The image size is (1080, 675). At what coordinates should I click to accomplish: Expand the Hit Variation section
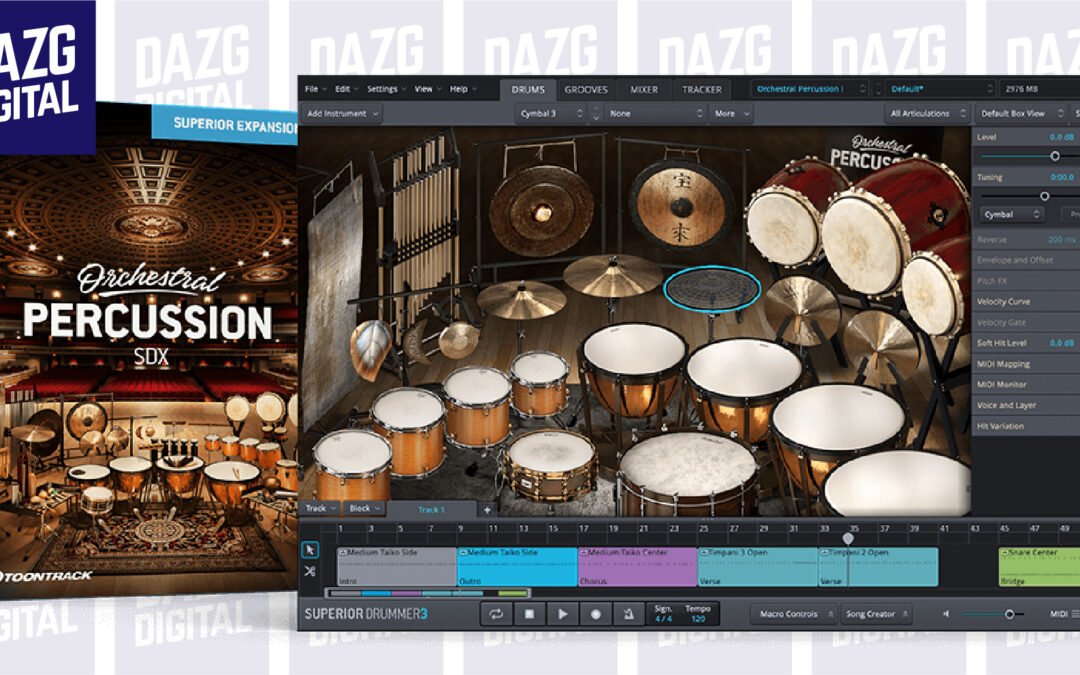pyautogui.click(x=1026, y=426)
